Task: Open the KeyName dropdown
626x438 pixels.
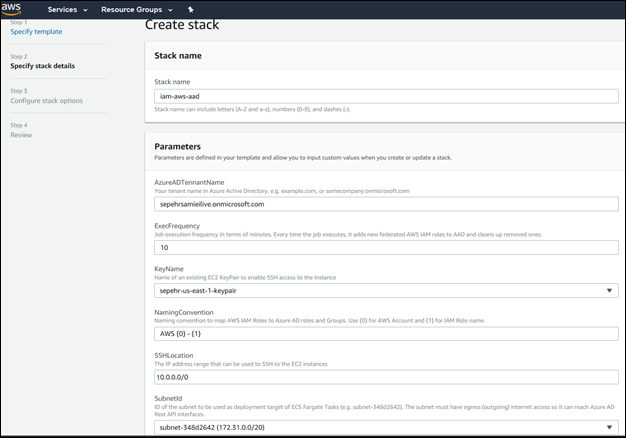Action: [386, 291]
